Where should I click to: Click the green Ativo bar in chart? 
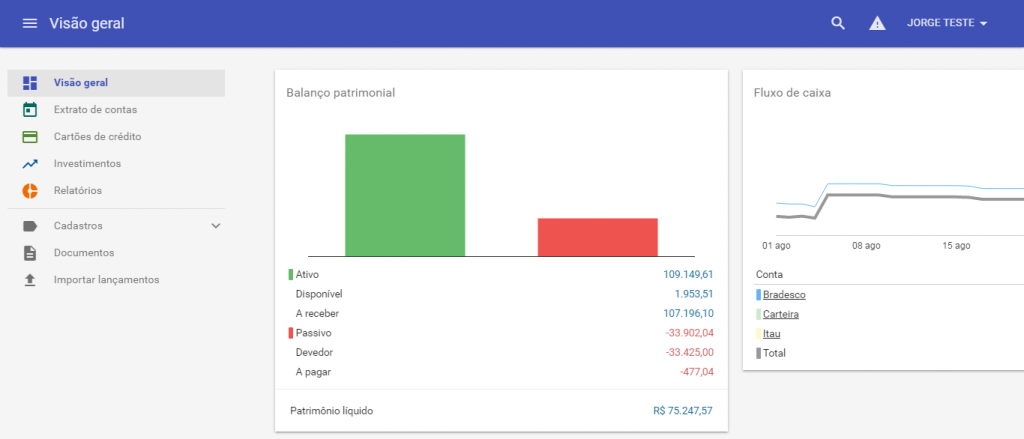[405, 195]
